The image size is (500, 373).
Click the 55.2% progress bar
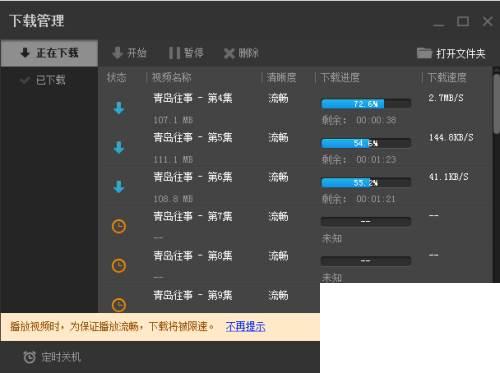pos(366,182)
